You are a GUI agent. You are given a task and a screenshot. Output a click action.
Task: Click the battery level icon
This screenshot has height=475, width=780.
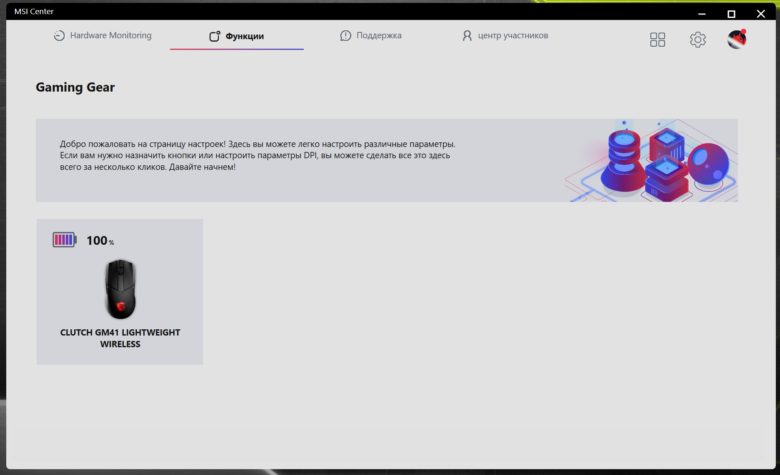(x=65, y=240)
